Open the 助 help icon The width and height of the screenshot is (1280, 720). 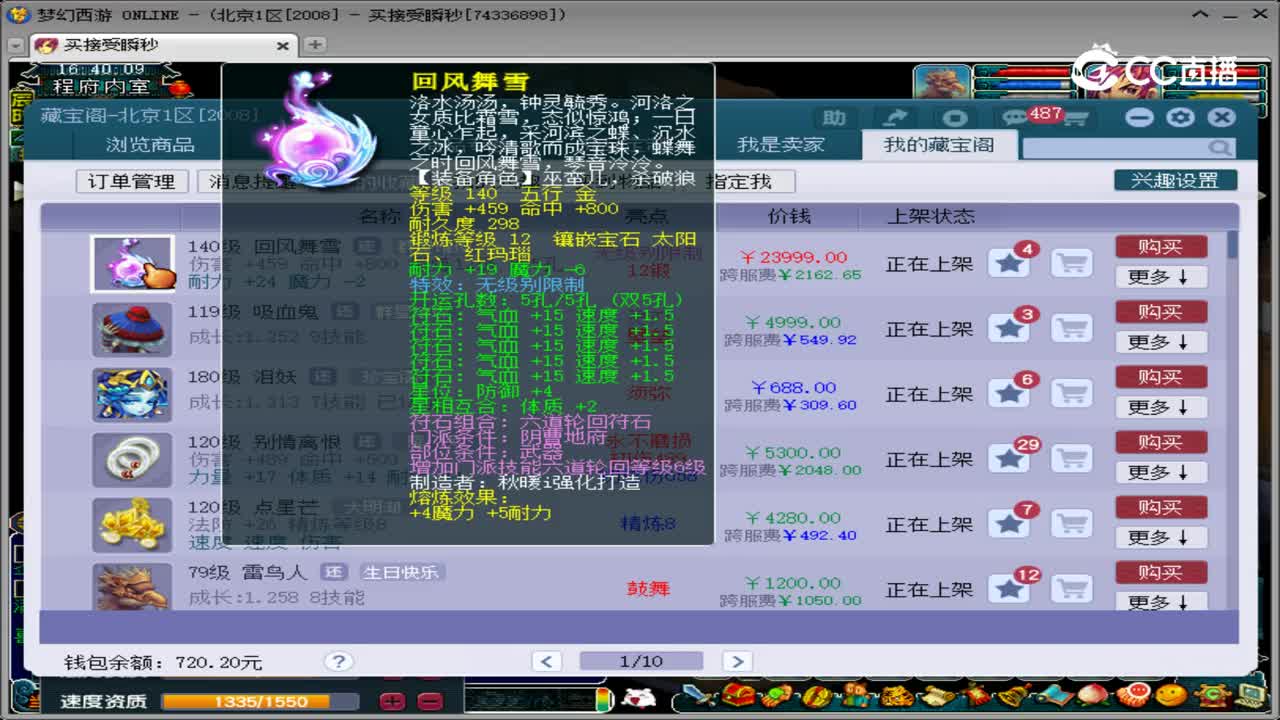833,118
